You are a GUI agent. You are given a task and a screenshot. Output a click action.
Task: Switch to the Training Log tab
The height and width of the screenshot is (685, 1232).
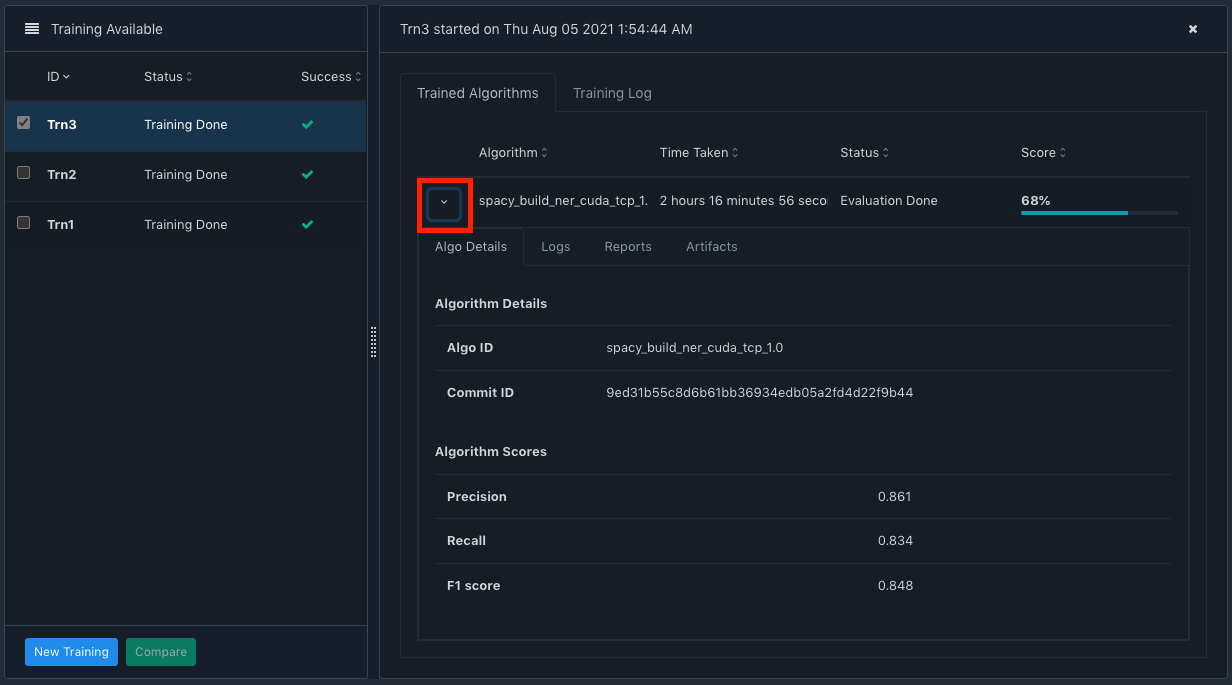(611, 92)
